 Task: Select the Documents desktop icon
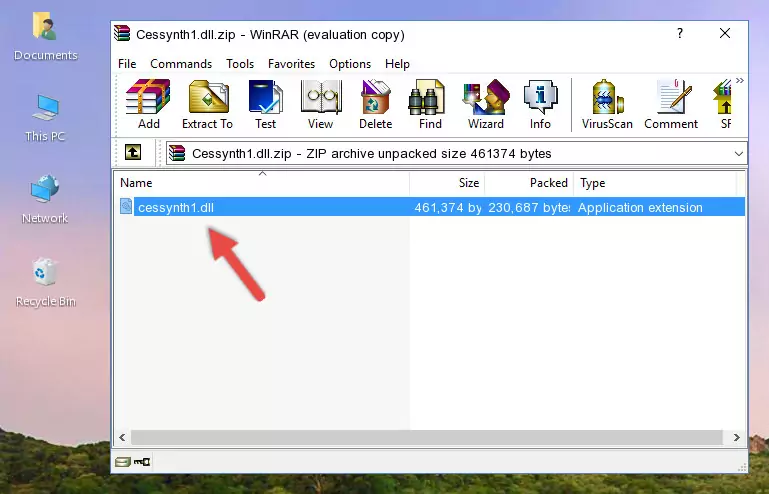pos(45,36)
